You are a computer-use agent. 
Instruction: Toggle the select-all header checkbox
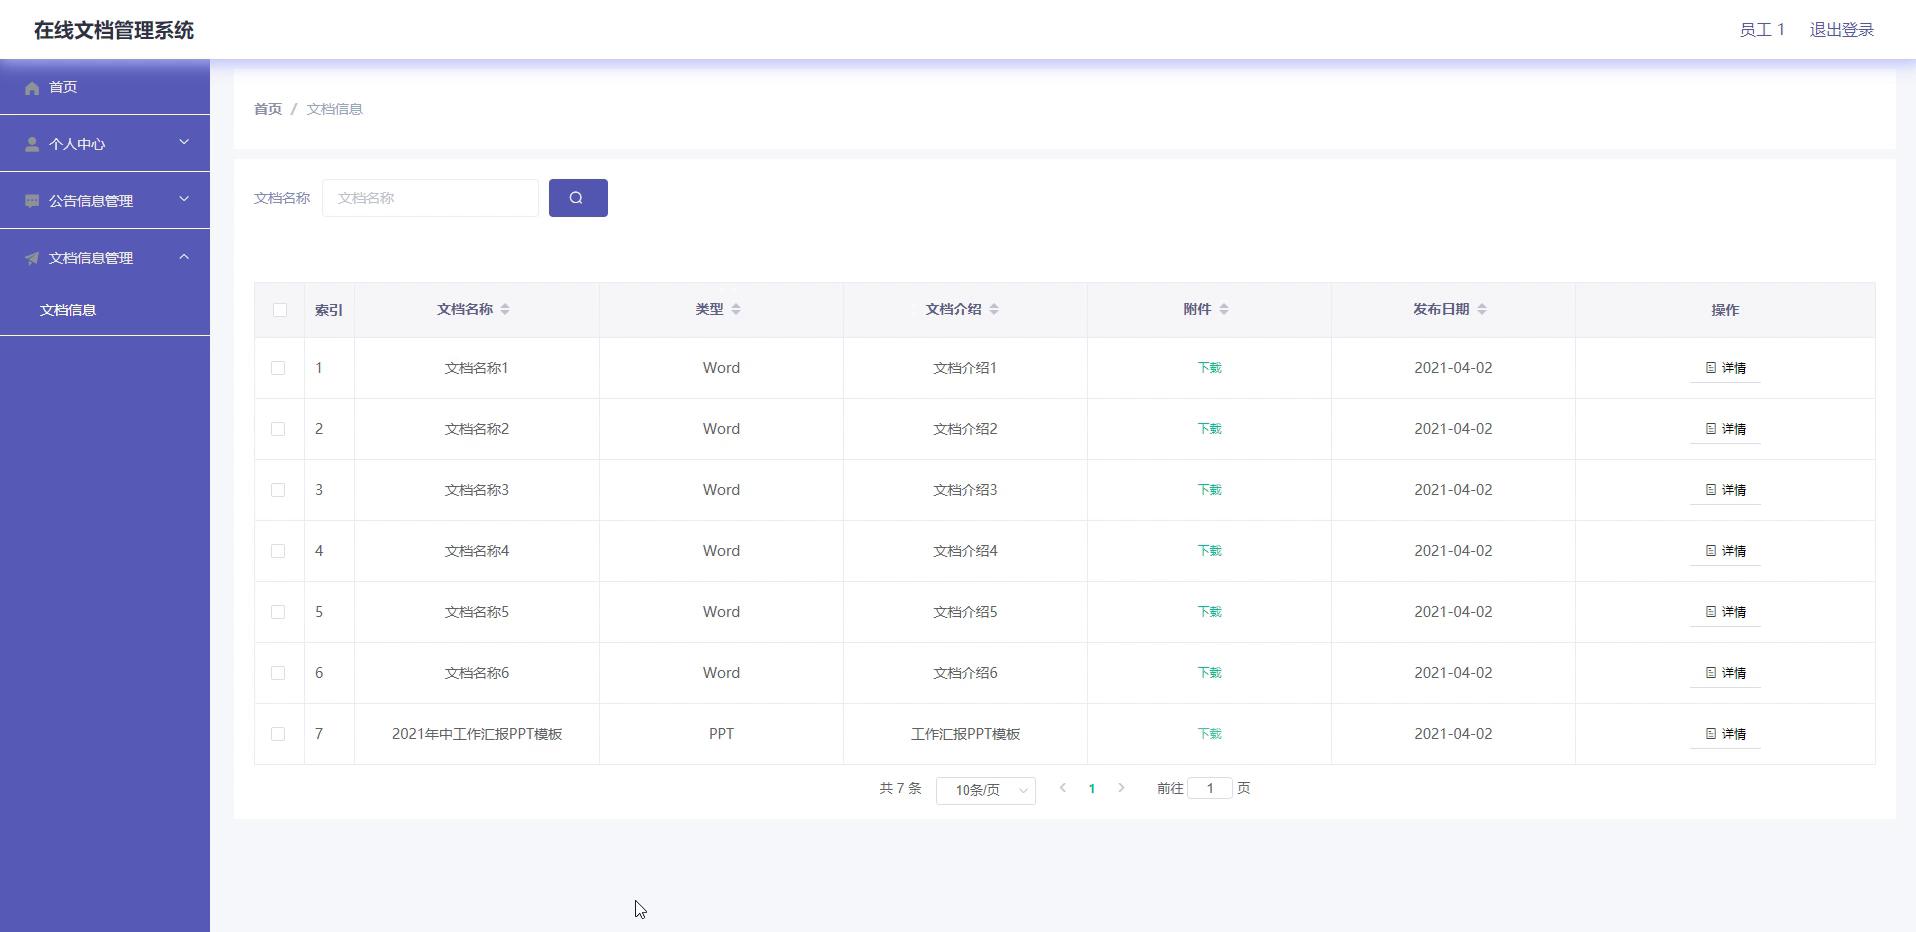coord(279,310)
